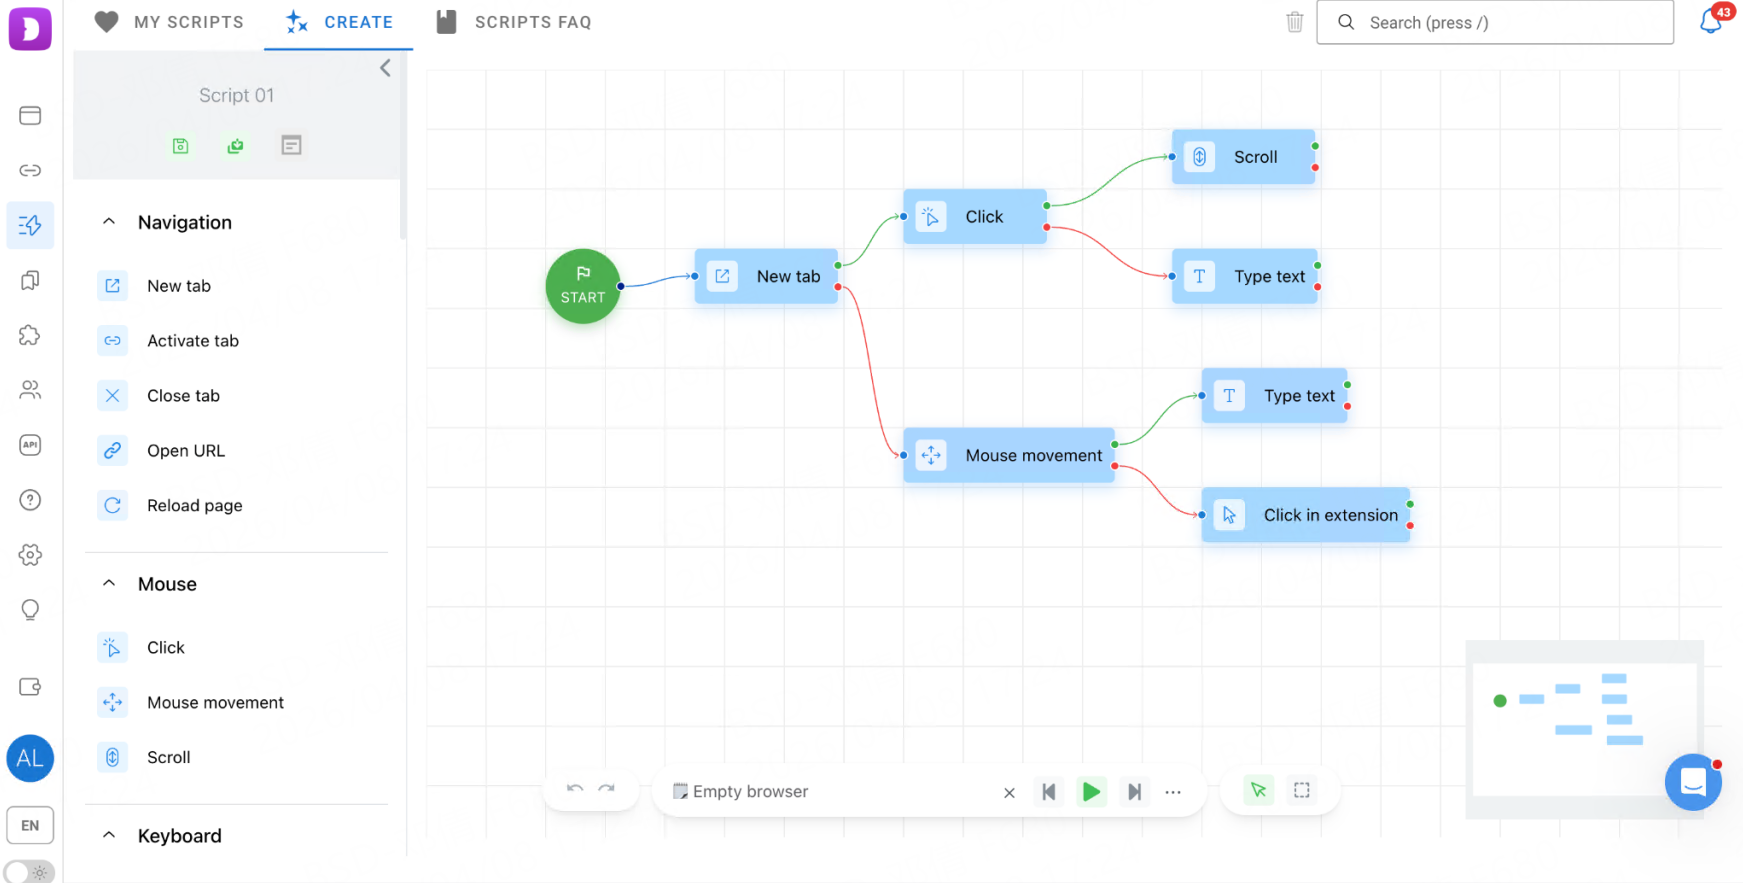
Task: Switch to the My Scripts tab
Action: (x=169, y=22)
